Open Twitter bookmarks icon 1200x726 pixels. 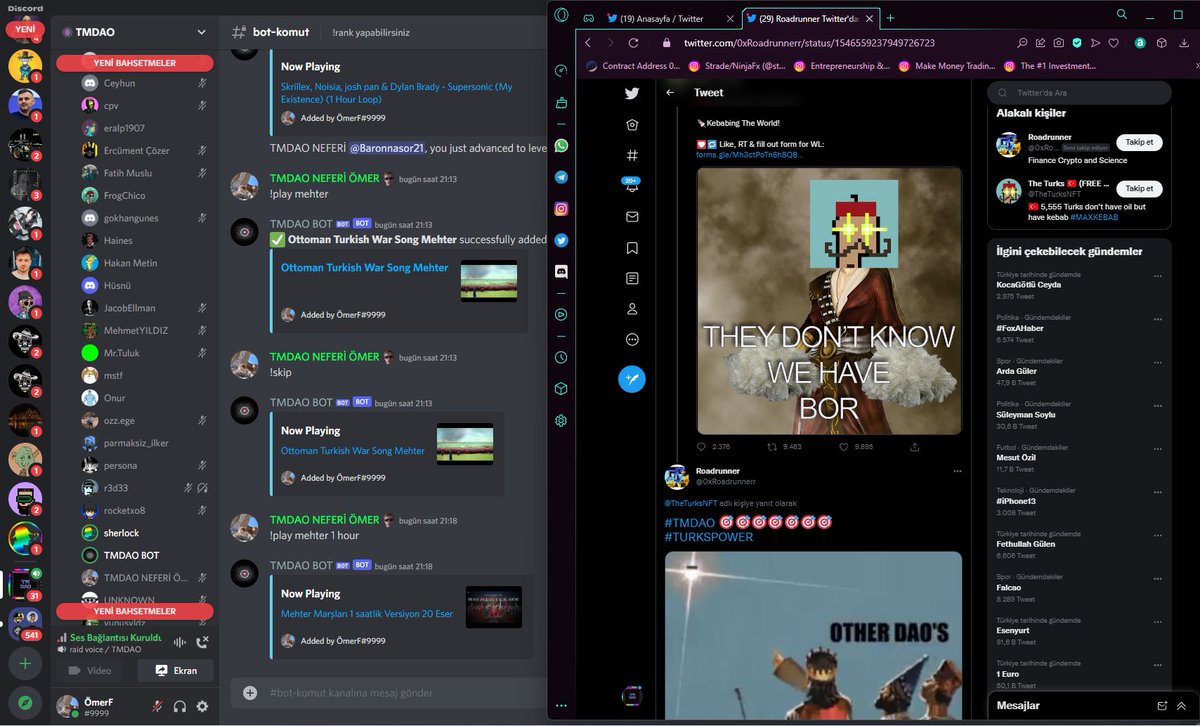pyautogui.click(x=632, y=248)
